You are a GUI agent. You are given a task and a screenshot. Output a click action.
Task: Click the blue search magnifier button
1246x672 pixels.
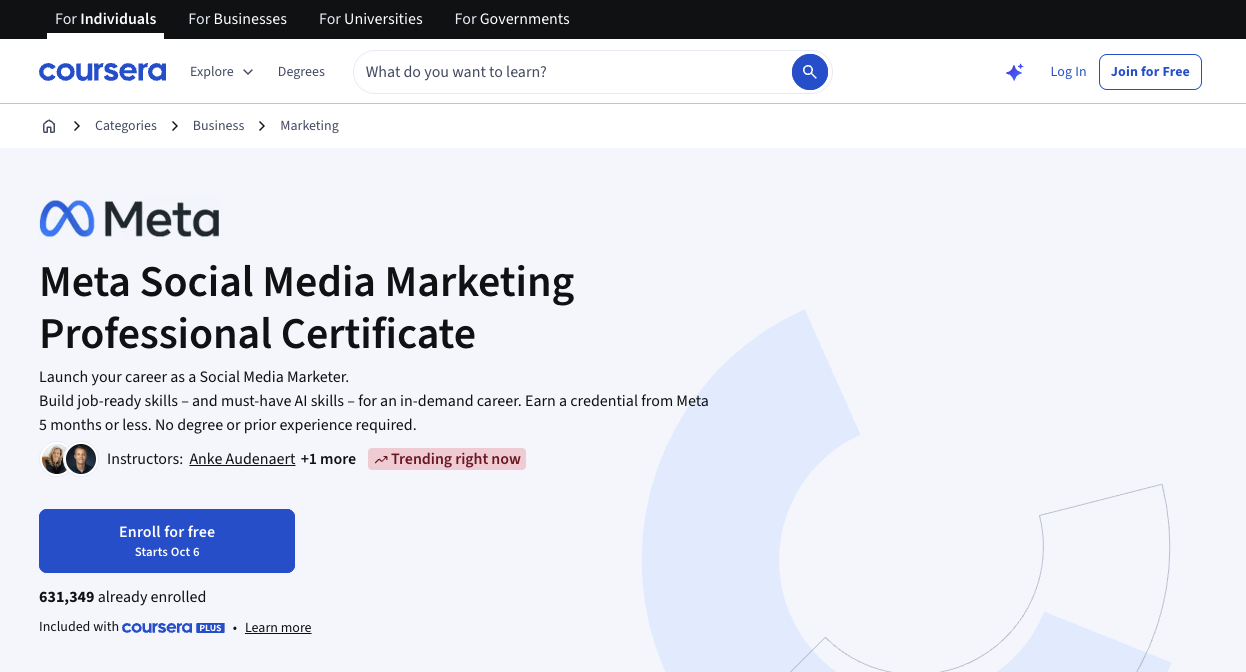click(810, 72)
